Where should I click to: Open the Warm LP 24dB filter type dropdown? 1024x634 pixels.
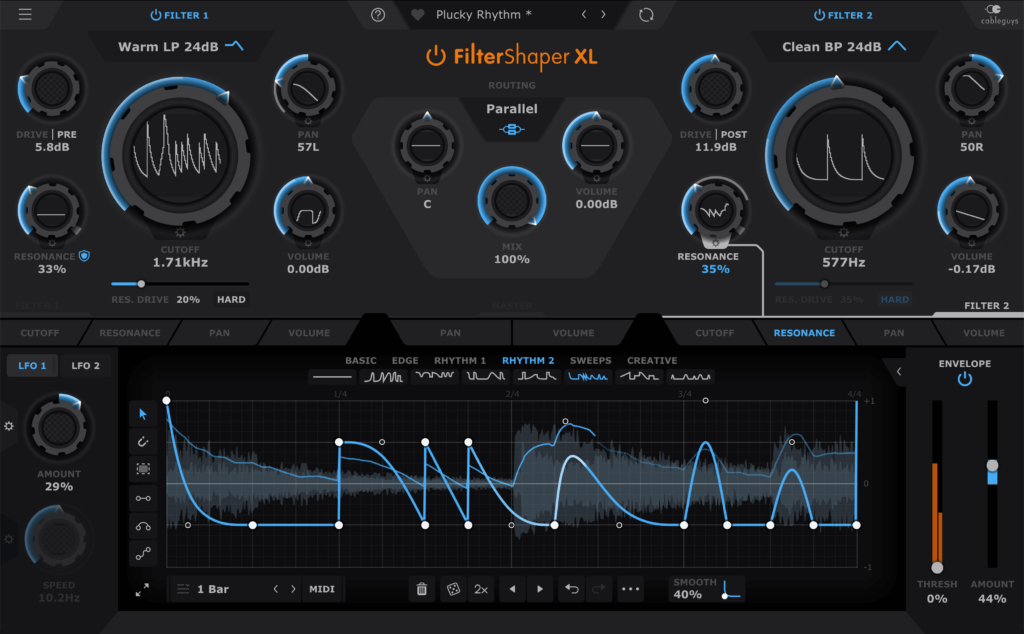tap(180, 46)
